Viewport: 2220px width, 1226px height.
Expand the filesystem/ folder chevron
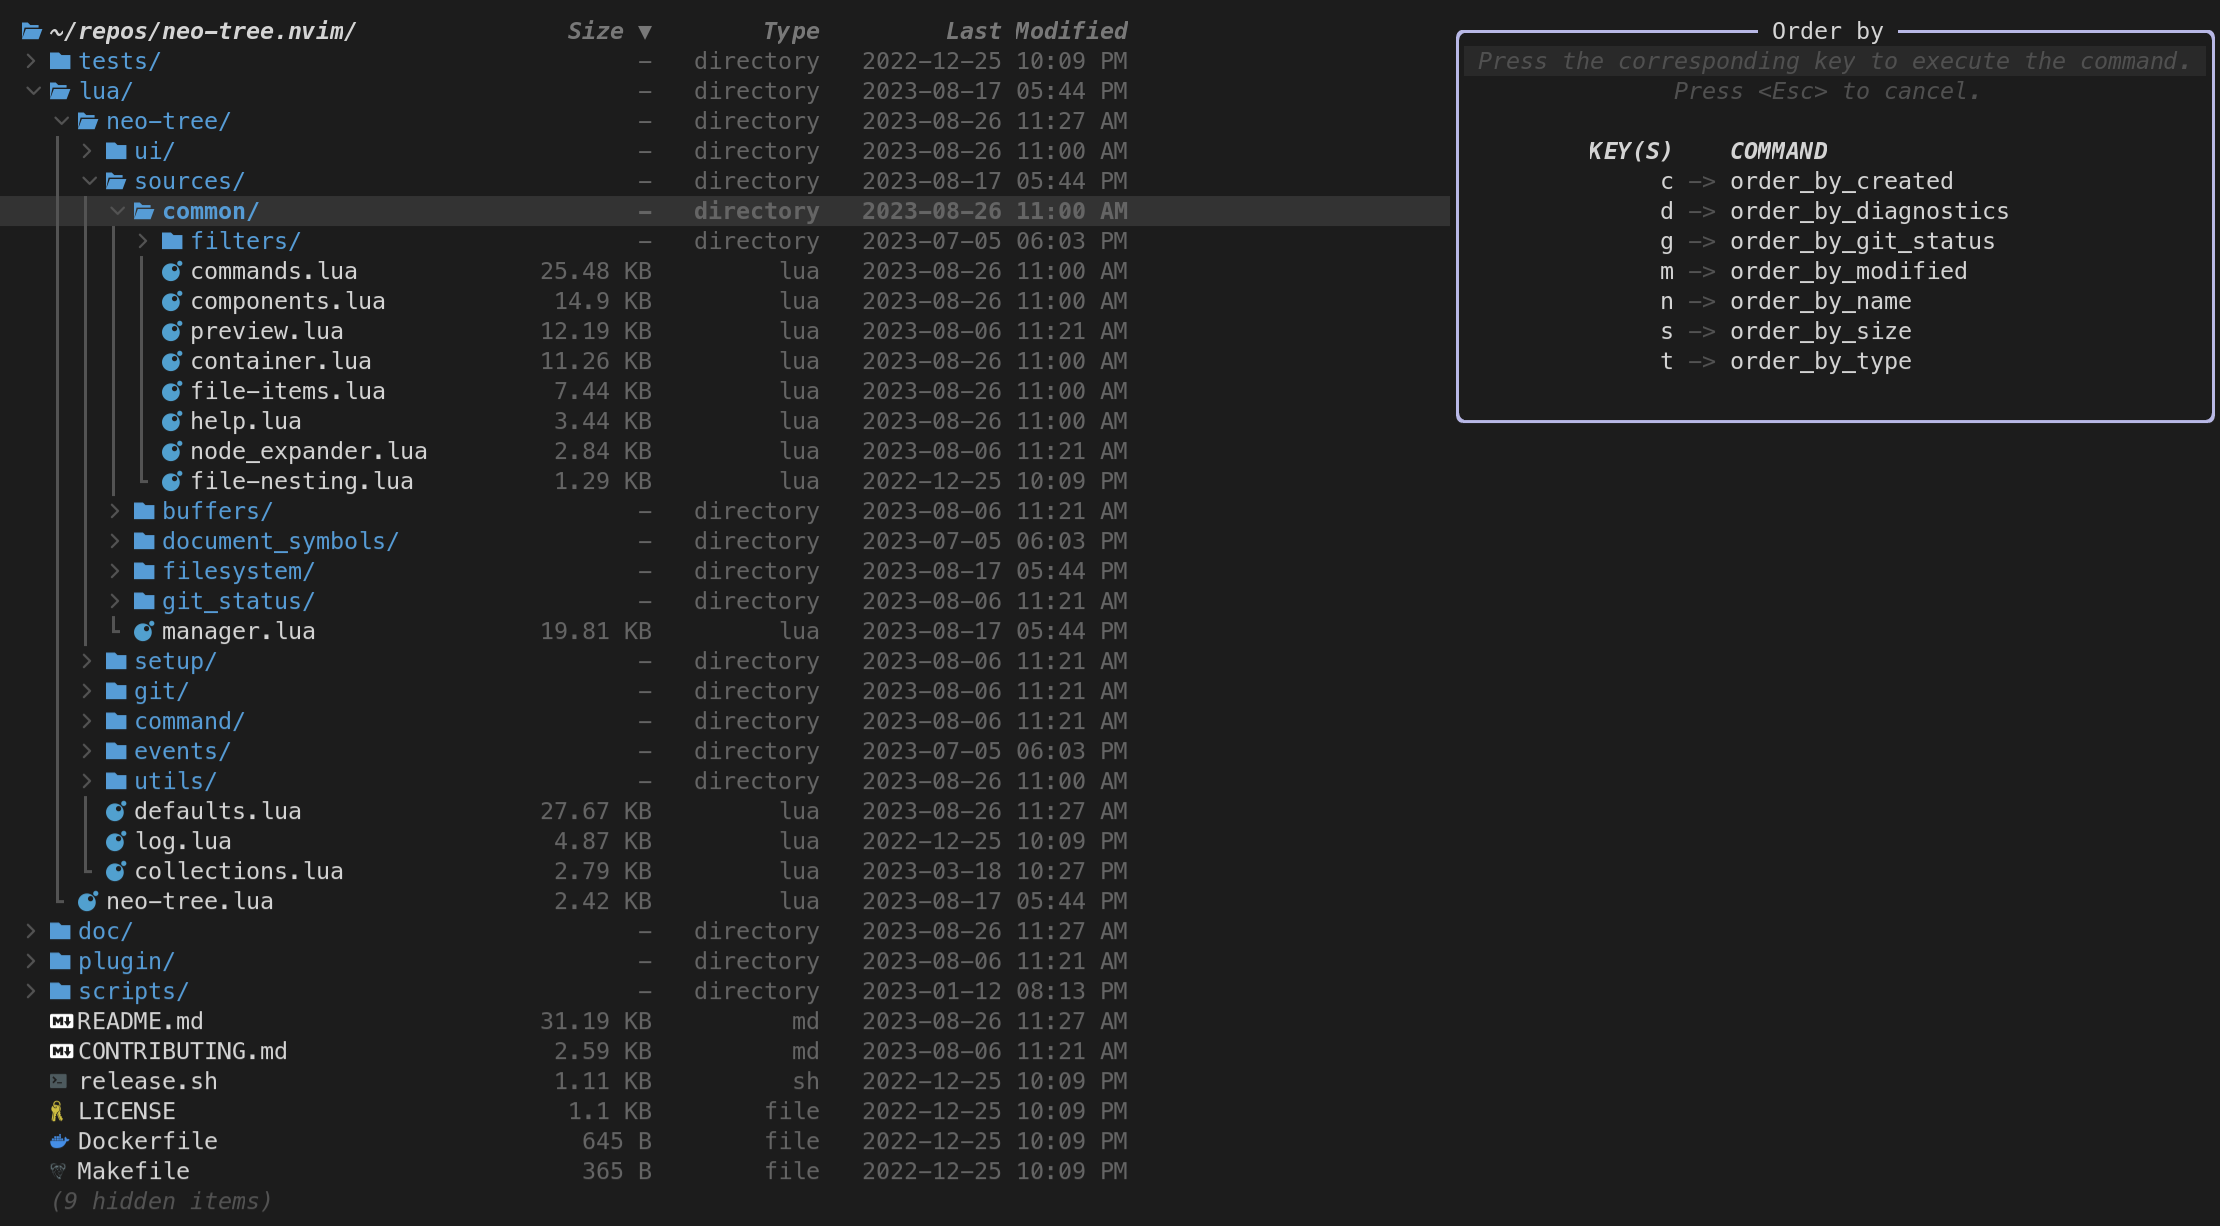pyautogui.click(x=115, y=571)
